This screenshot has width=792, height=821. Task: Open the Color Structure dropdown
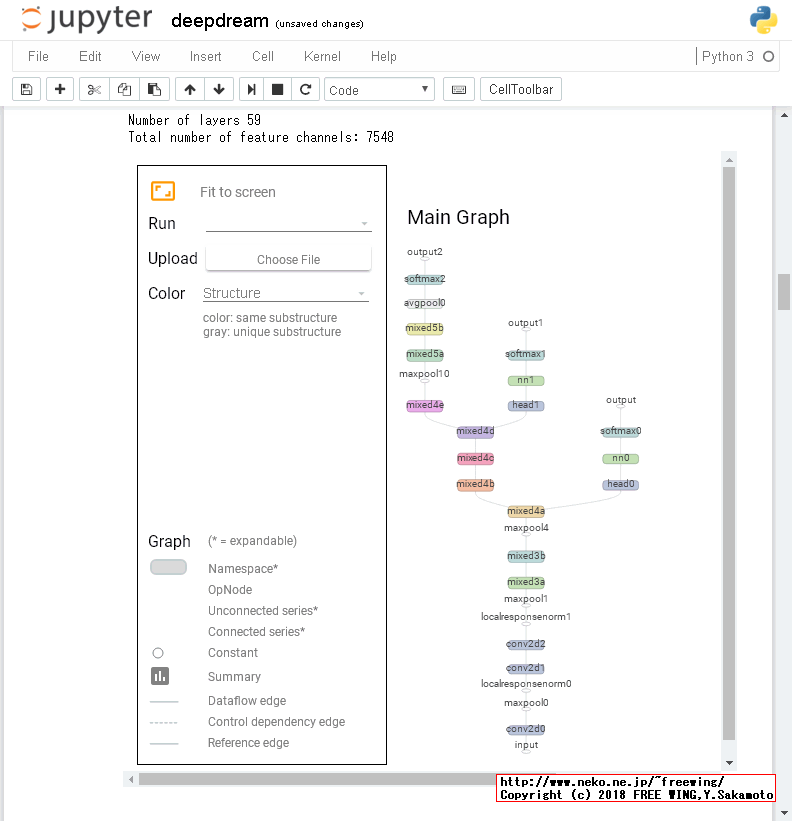tap(286, 293)
